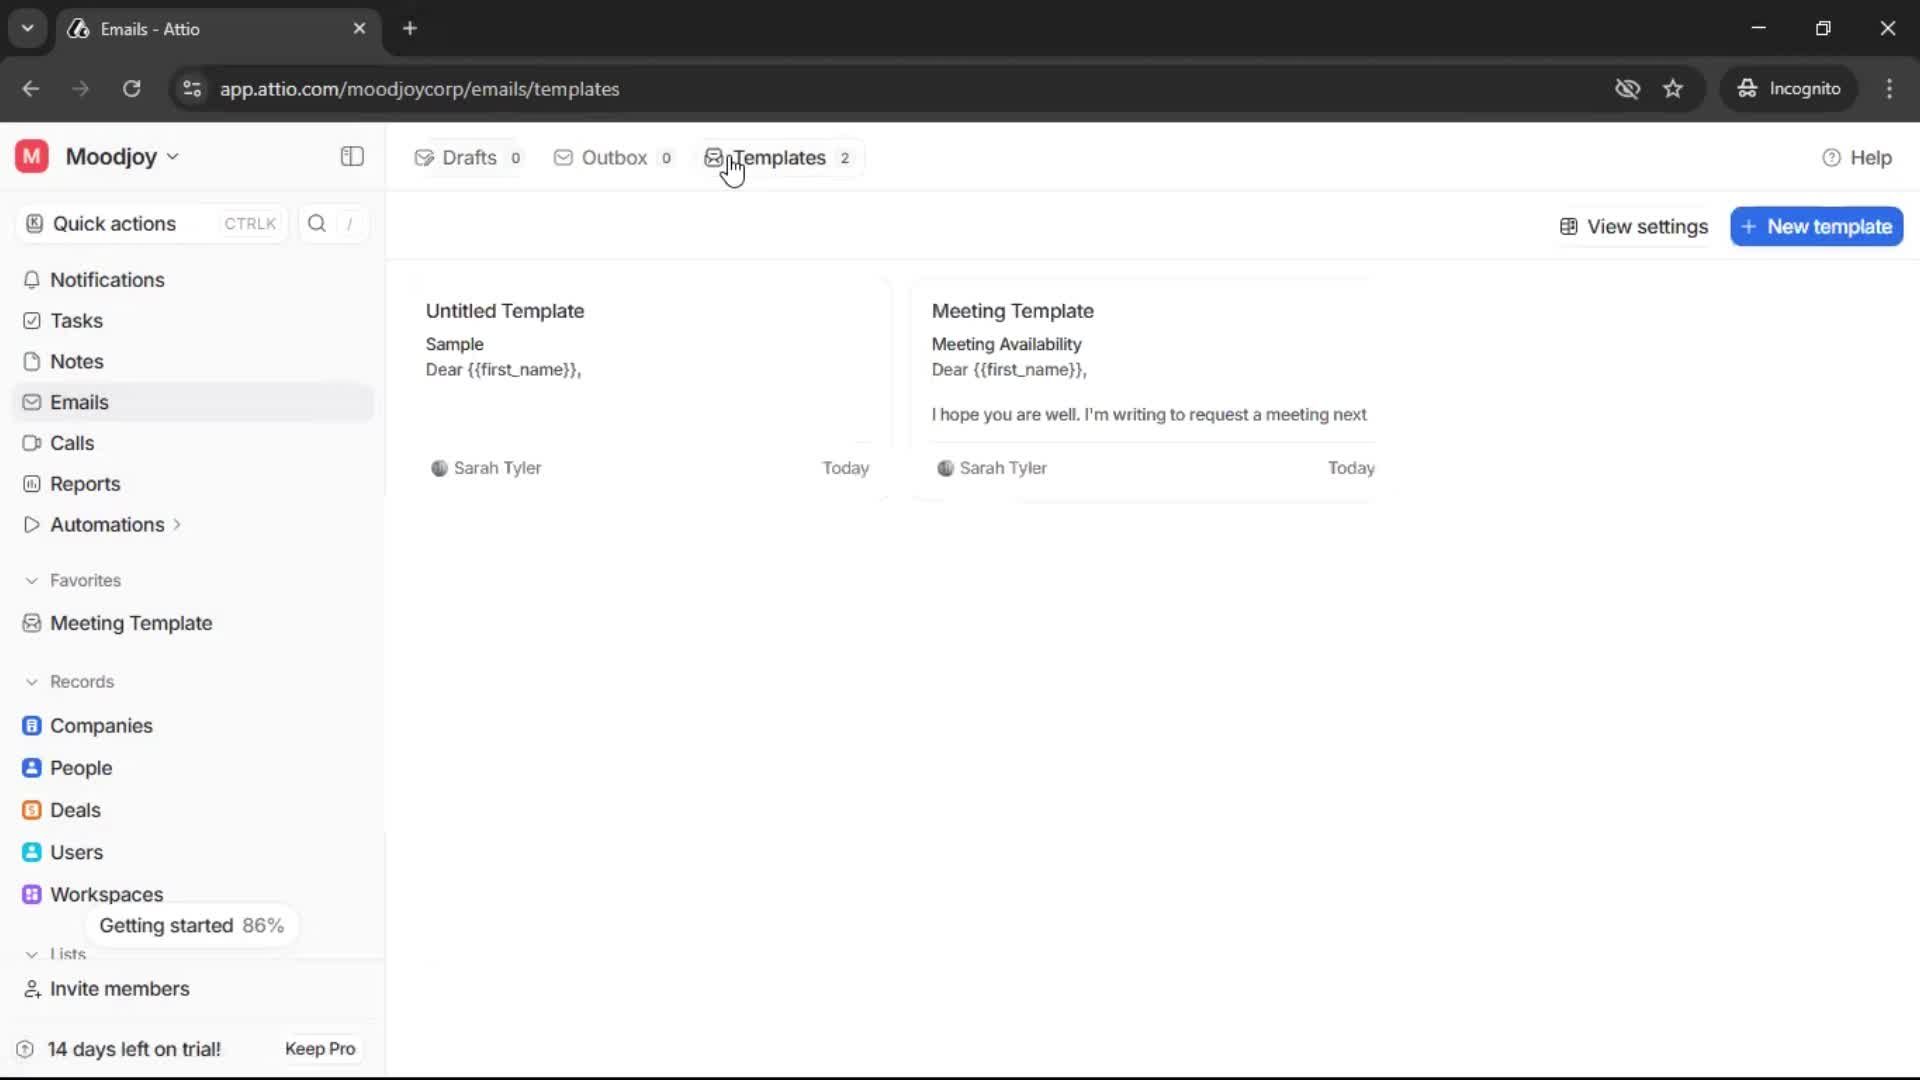Collapse the sidebar with the panel icon
Screen dimensions: 1920x1080
tap(352, 157)
